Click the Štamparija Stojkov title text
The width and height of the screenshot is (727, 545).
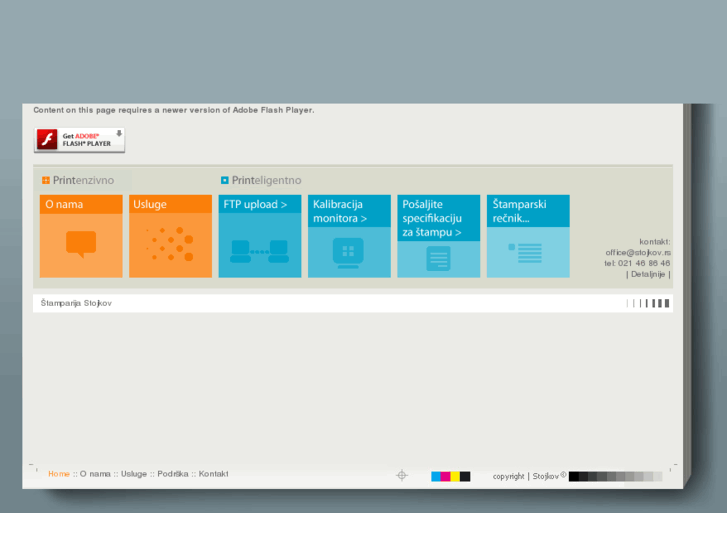pyautogui.click(x=76, y=303)
